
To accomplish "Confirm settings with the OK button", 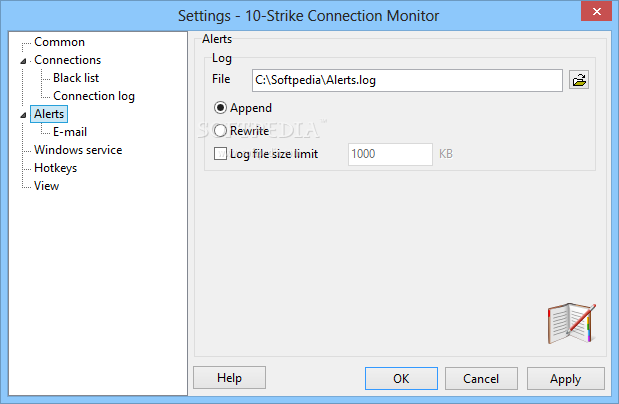I will coord(401,379).
